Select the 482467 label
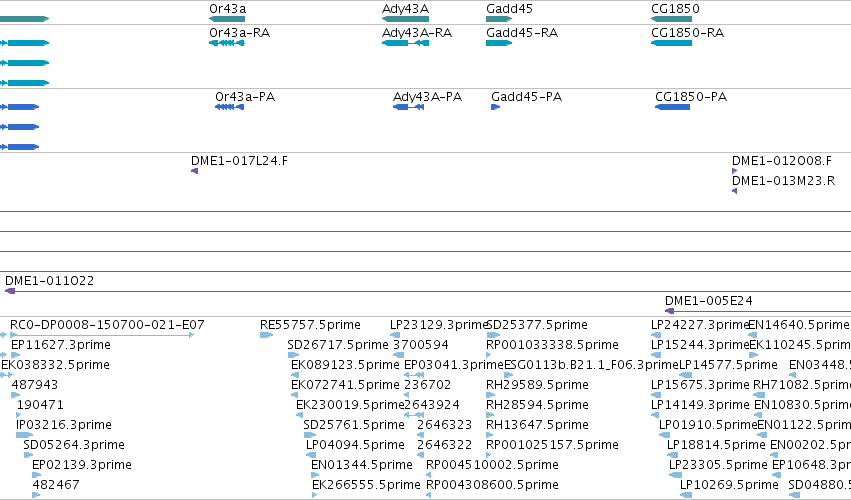The height and width of the screenshot is (500, 851). [56, 485]
